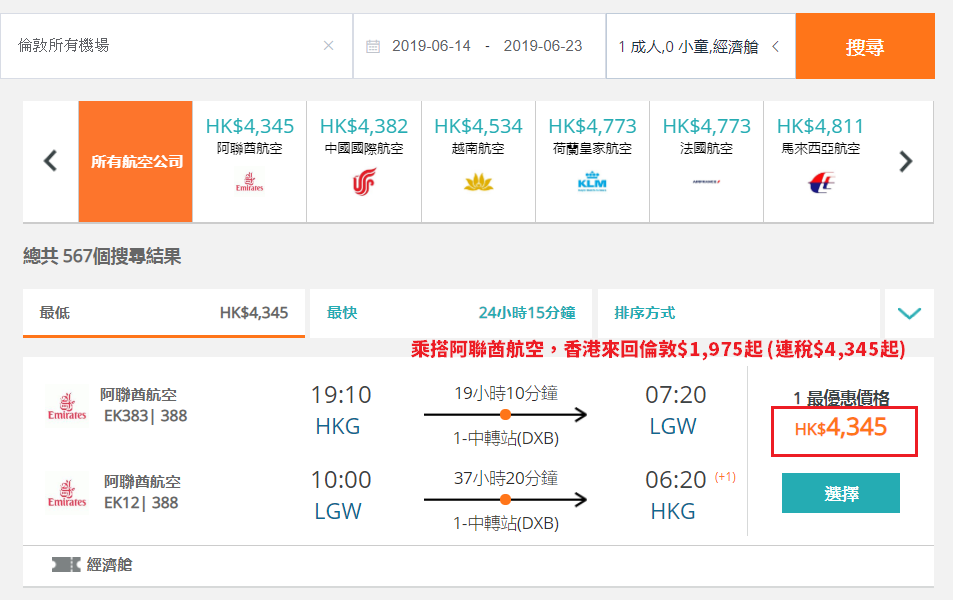Image resolution: width=953 pixels, height=600 pixels.
Task: Click return stopover 1-中轉站(DXB) under 37小時20分鐘
Action: tap(506, 523)
